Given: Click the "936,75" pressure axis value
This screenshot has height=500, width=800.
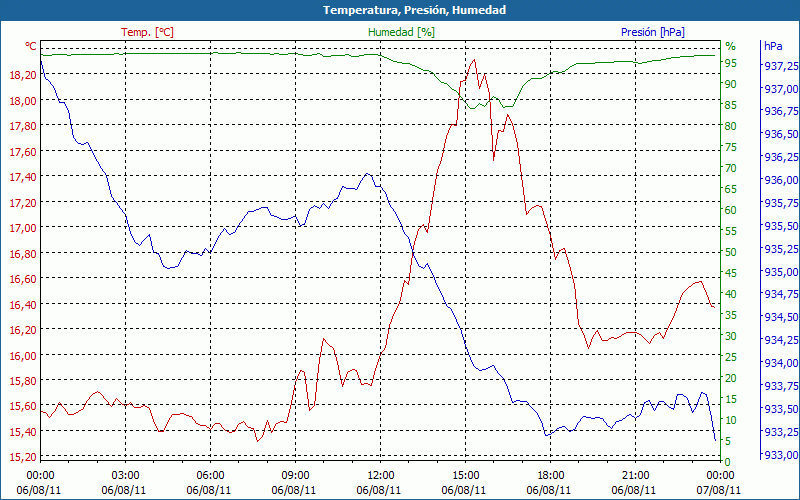Looking at the screenshot, I should [781, 111].
